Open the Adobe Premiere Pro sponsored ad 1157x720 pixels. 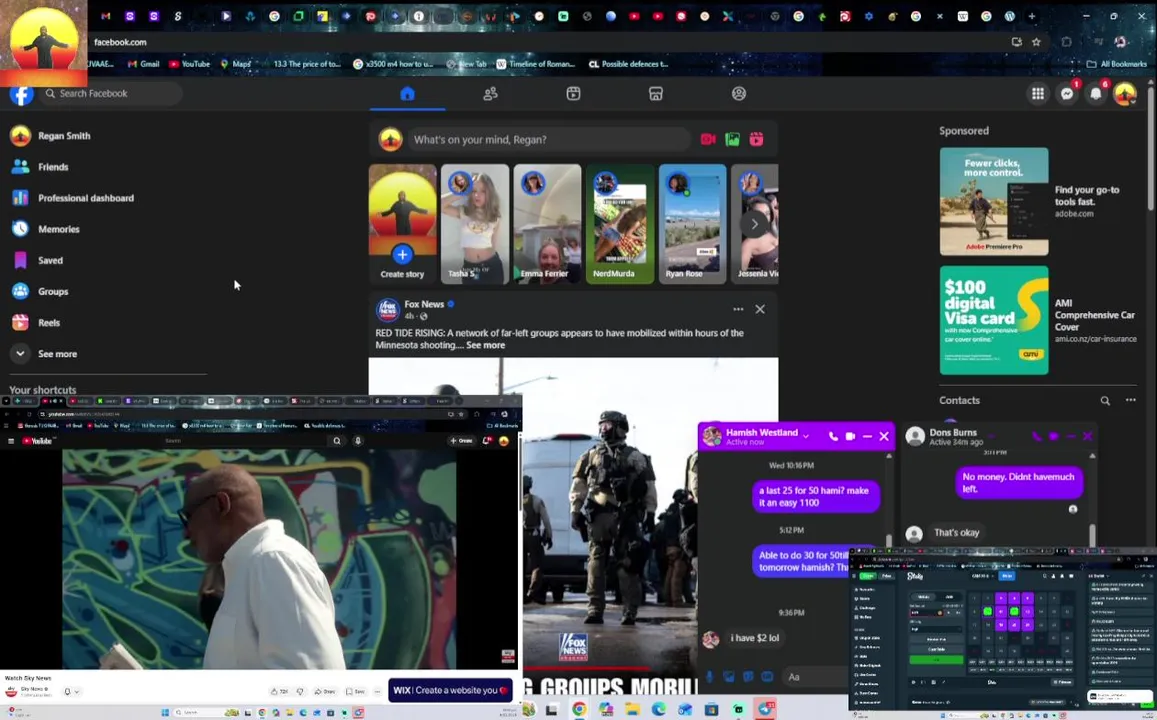994,201
